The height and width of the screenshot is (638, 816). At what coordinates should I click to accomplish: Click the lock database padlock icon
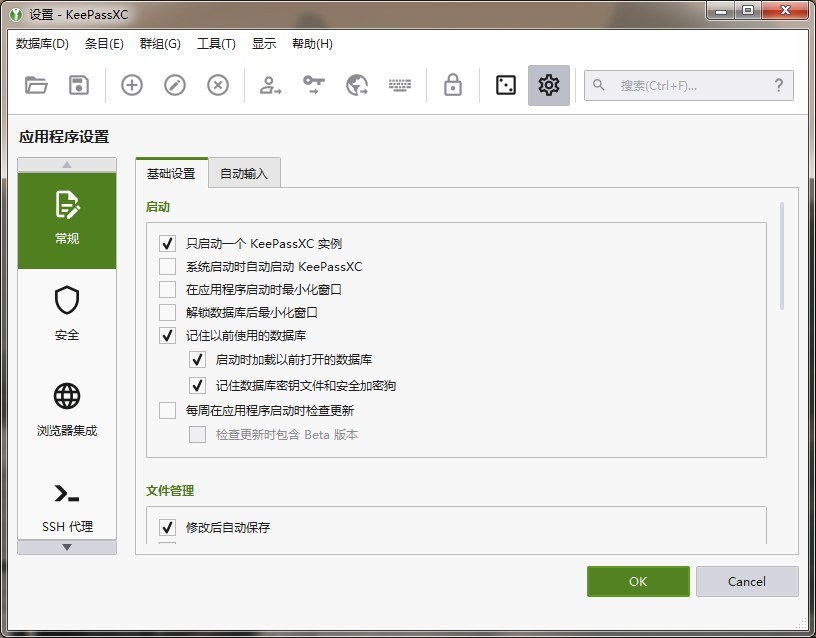[x=453, y=85]
